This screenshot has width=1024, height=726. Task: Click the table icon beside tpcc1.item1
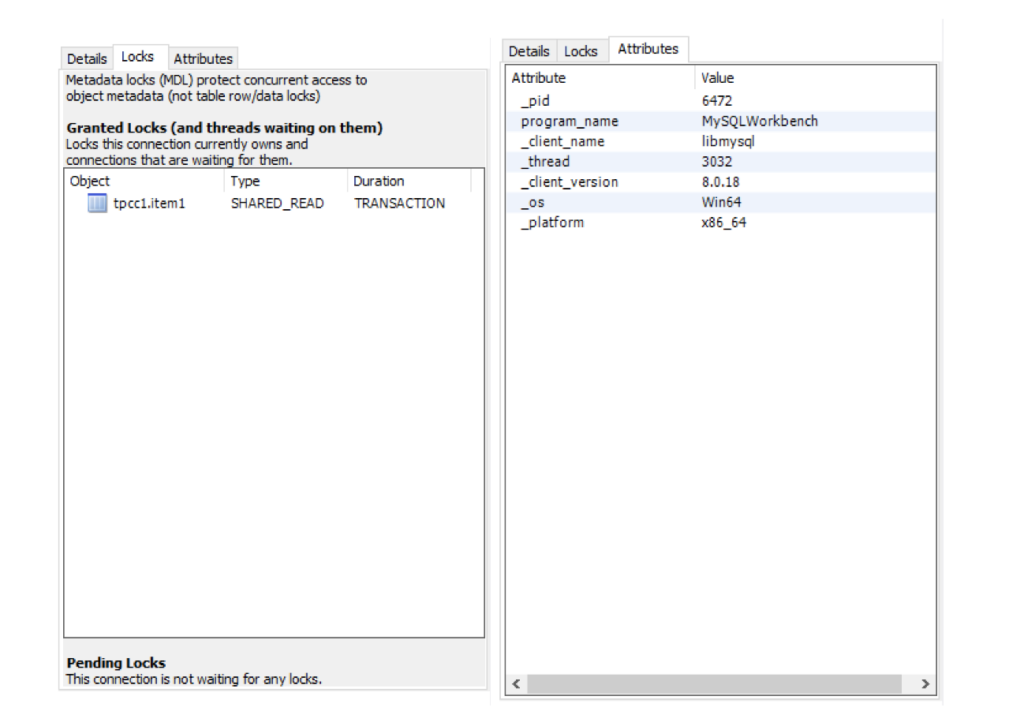click(x=97, y=203)
